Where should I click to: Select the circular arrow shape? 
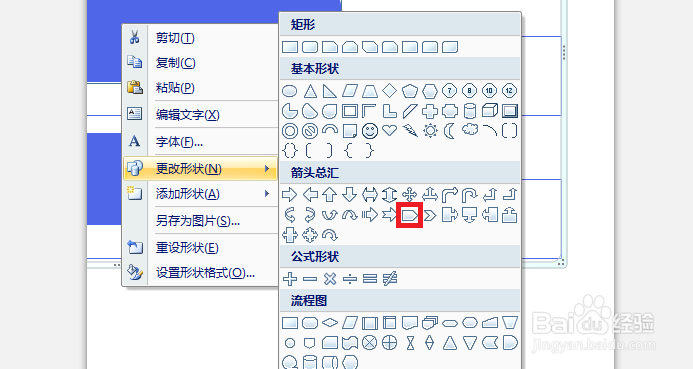tap(330, 235)
